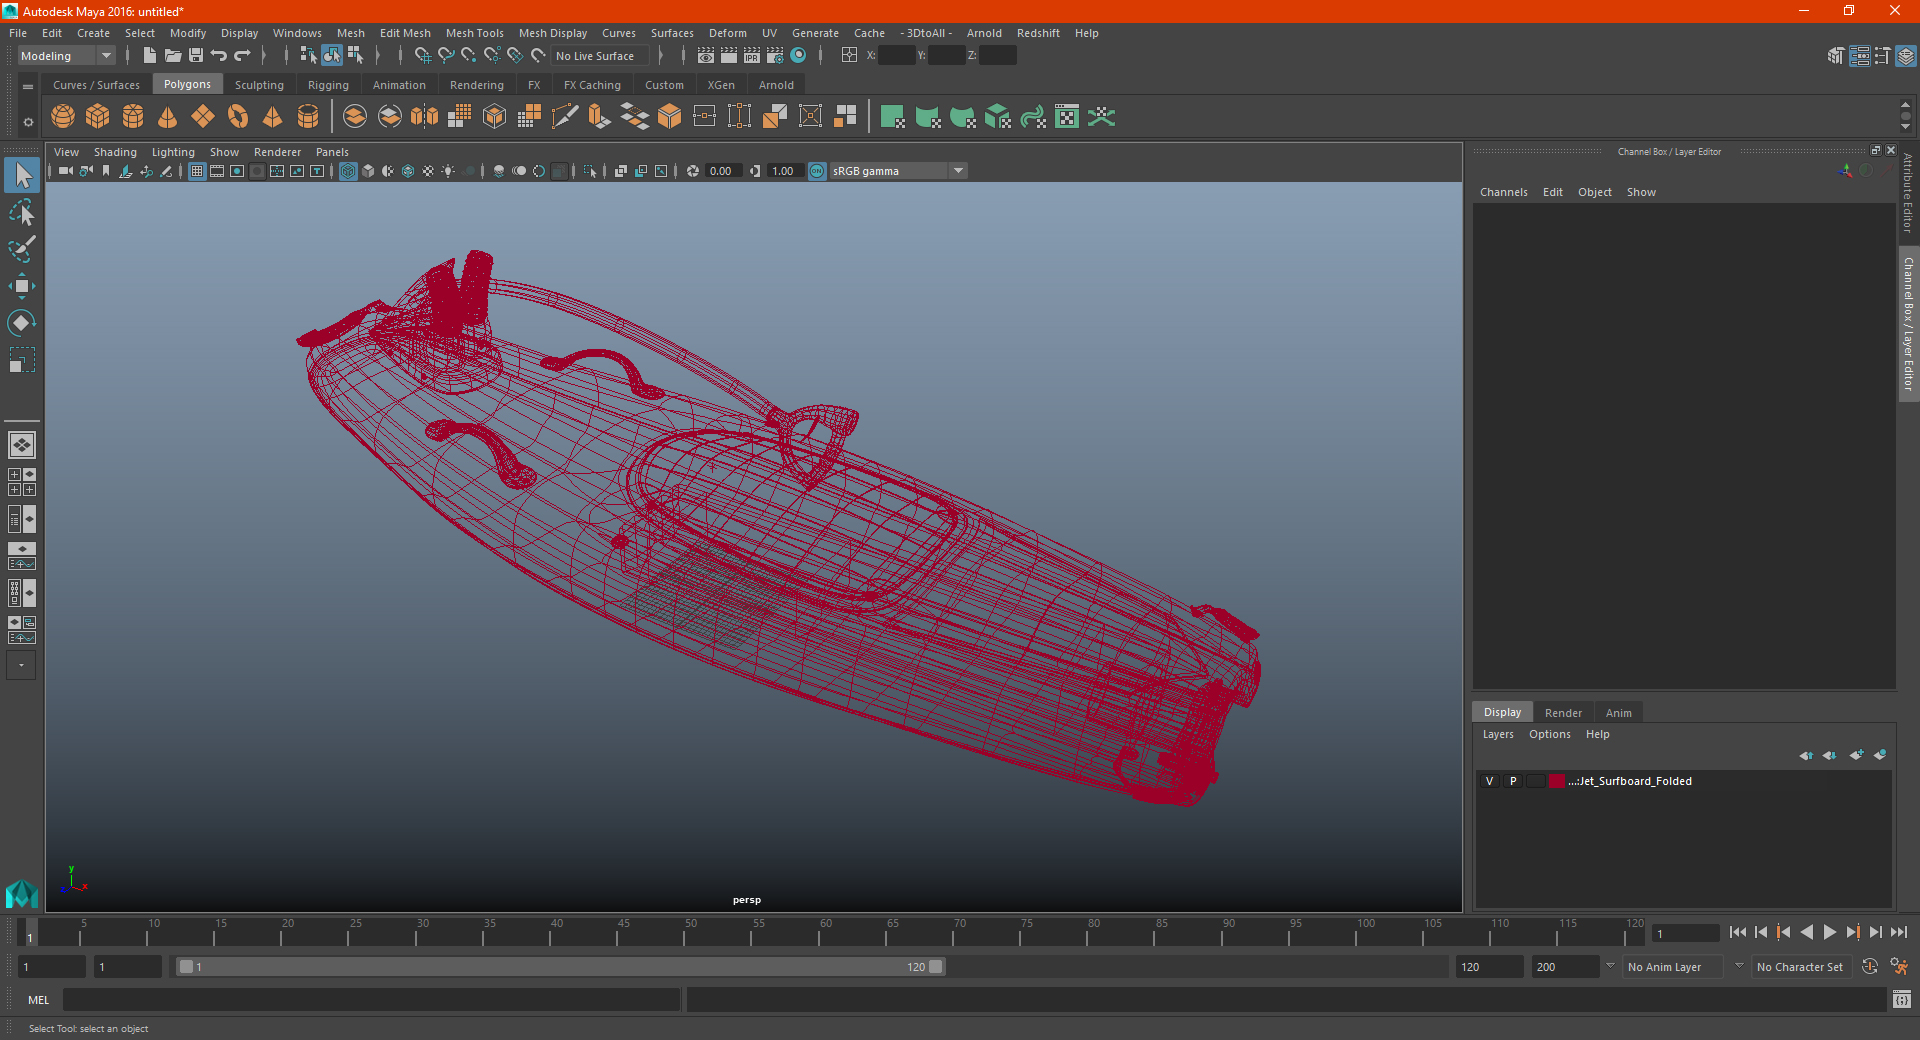Image resolution: width=1920 pixels, height=1040 pixels.
Task: Create a polygon cylinder from shelf
Action: [x=133, y=117]
